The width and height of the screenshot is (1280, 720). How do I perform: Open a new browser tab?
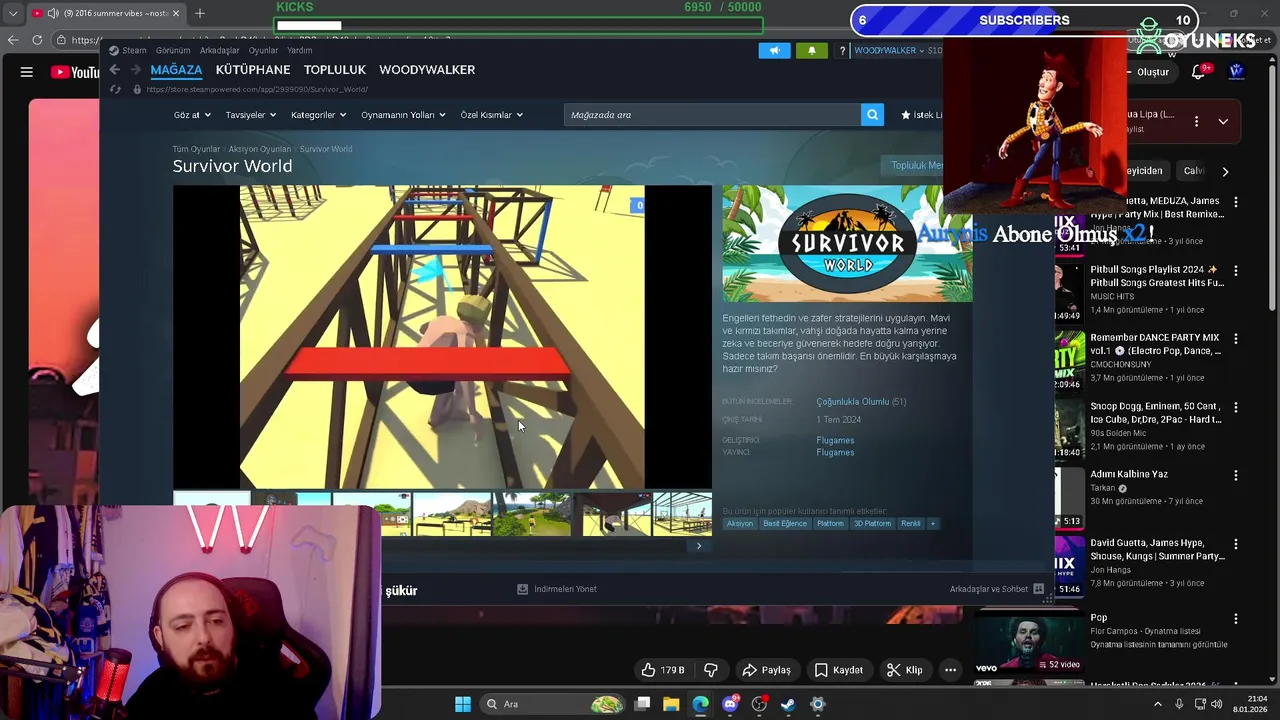(200, 13)
